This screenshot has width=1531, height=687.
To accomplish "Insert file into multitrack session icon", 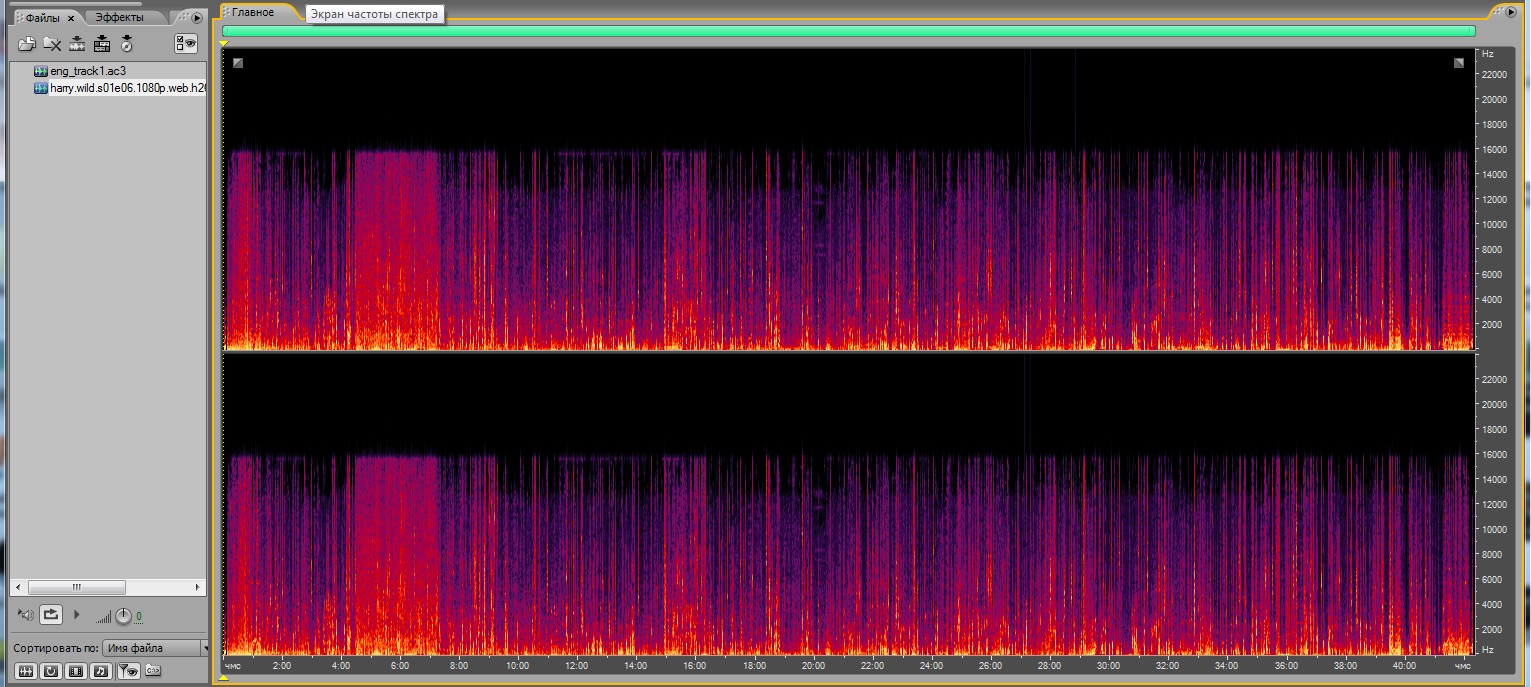I will (x=102, y=44).
